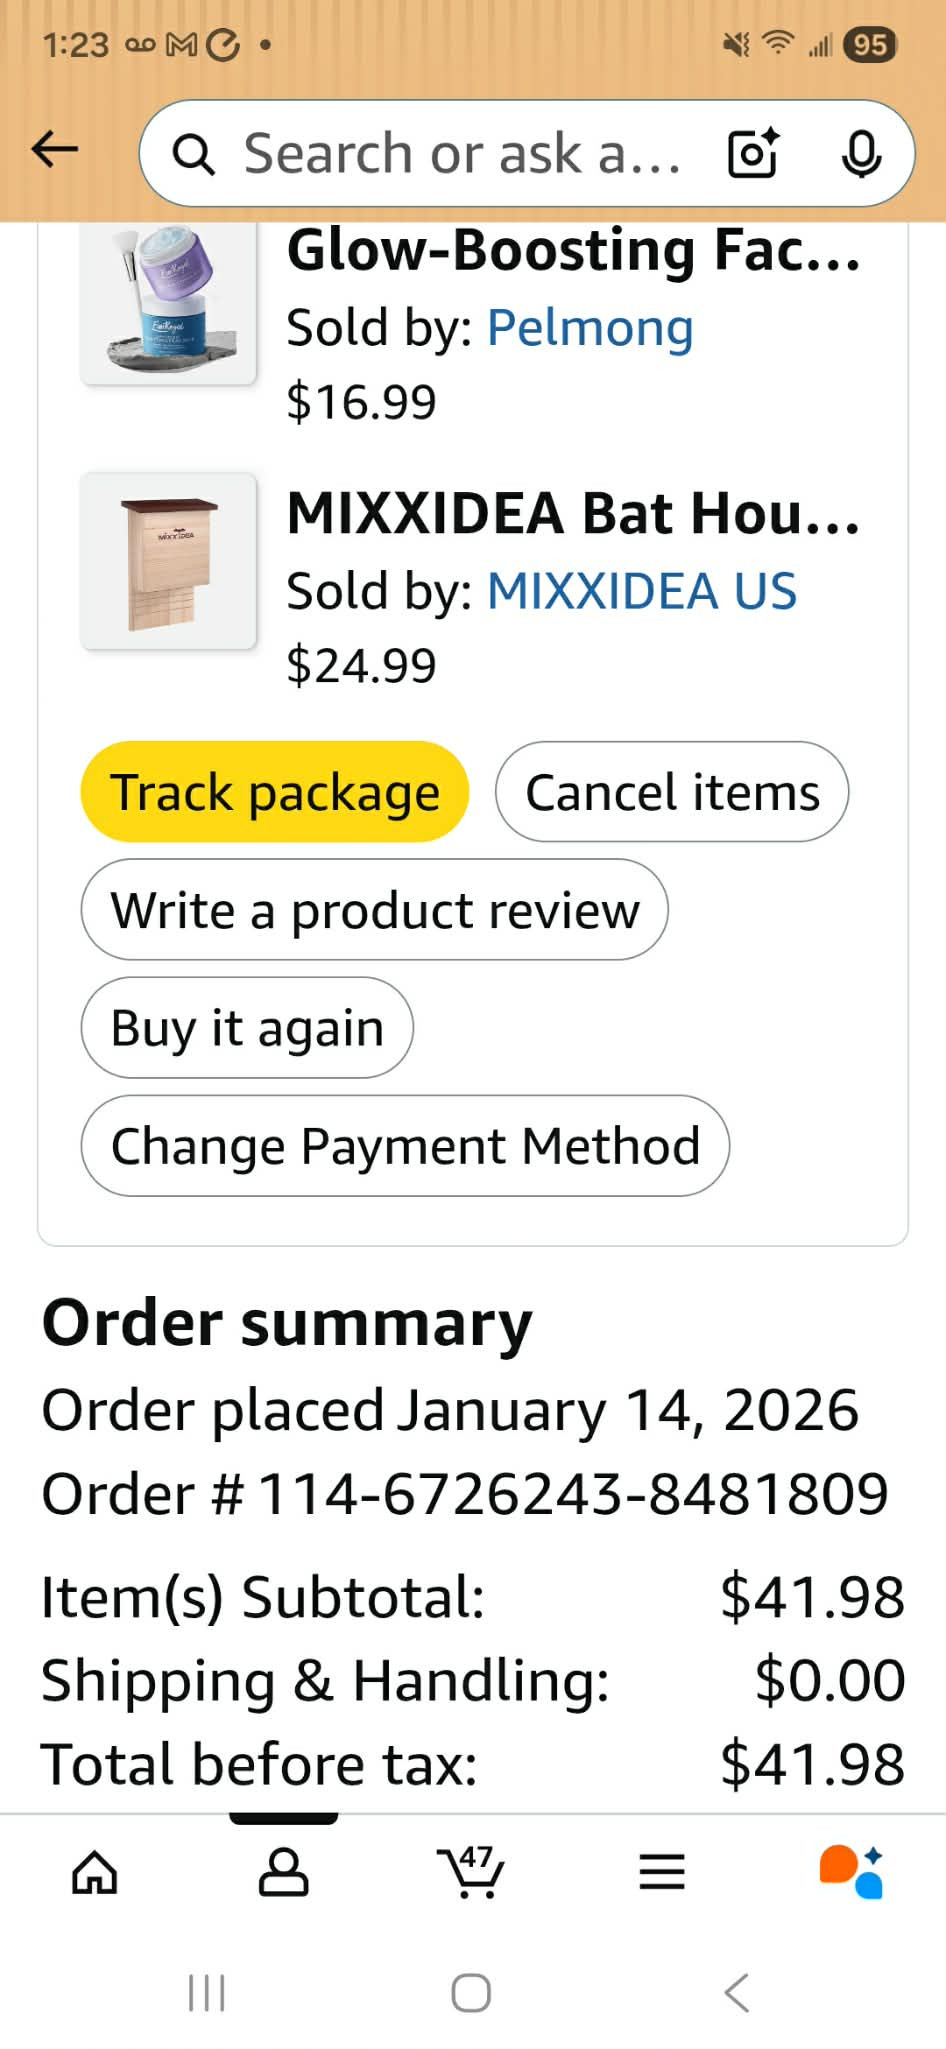Open the account profile tab
946x2049 pixels.
click(x=283, y=1872)
